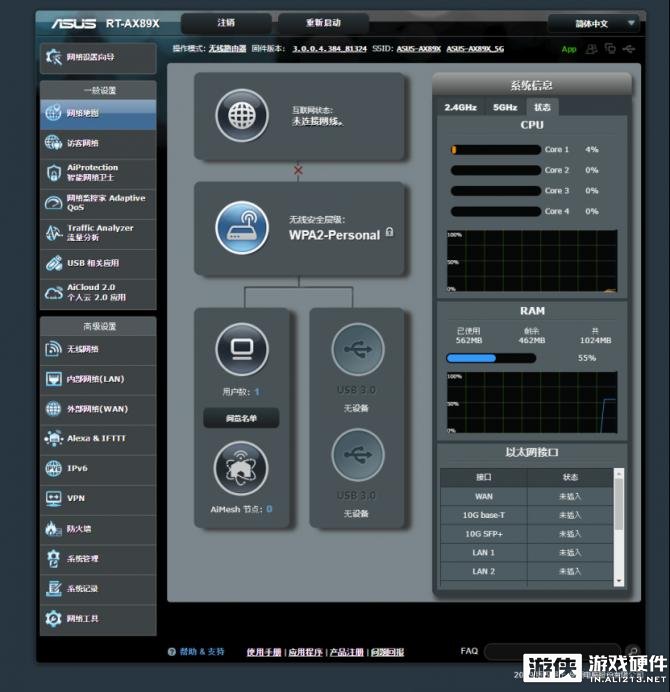Open Guest Network (访客网络) page
Viewport: 670px width, 692px height.
click(x=98, y=143)
